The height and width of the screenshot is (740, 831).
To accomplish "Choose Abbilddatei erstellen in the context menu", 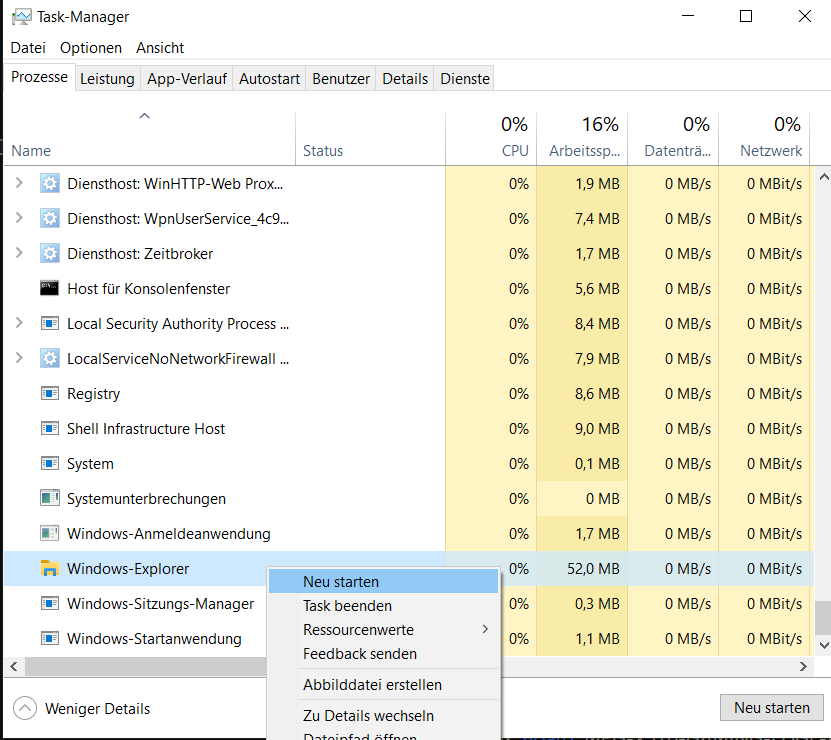I will click(x=384, y=684).
